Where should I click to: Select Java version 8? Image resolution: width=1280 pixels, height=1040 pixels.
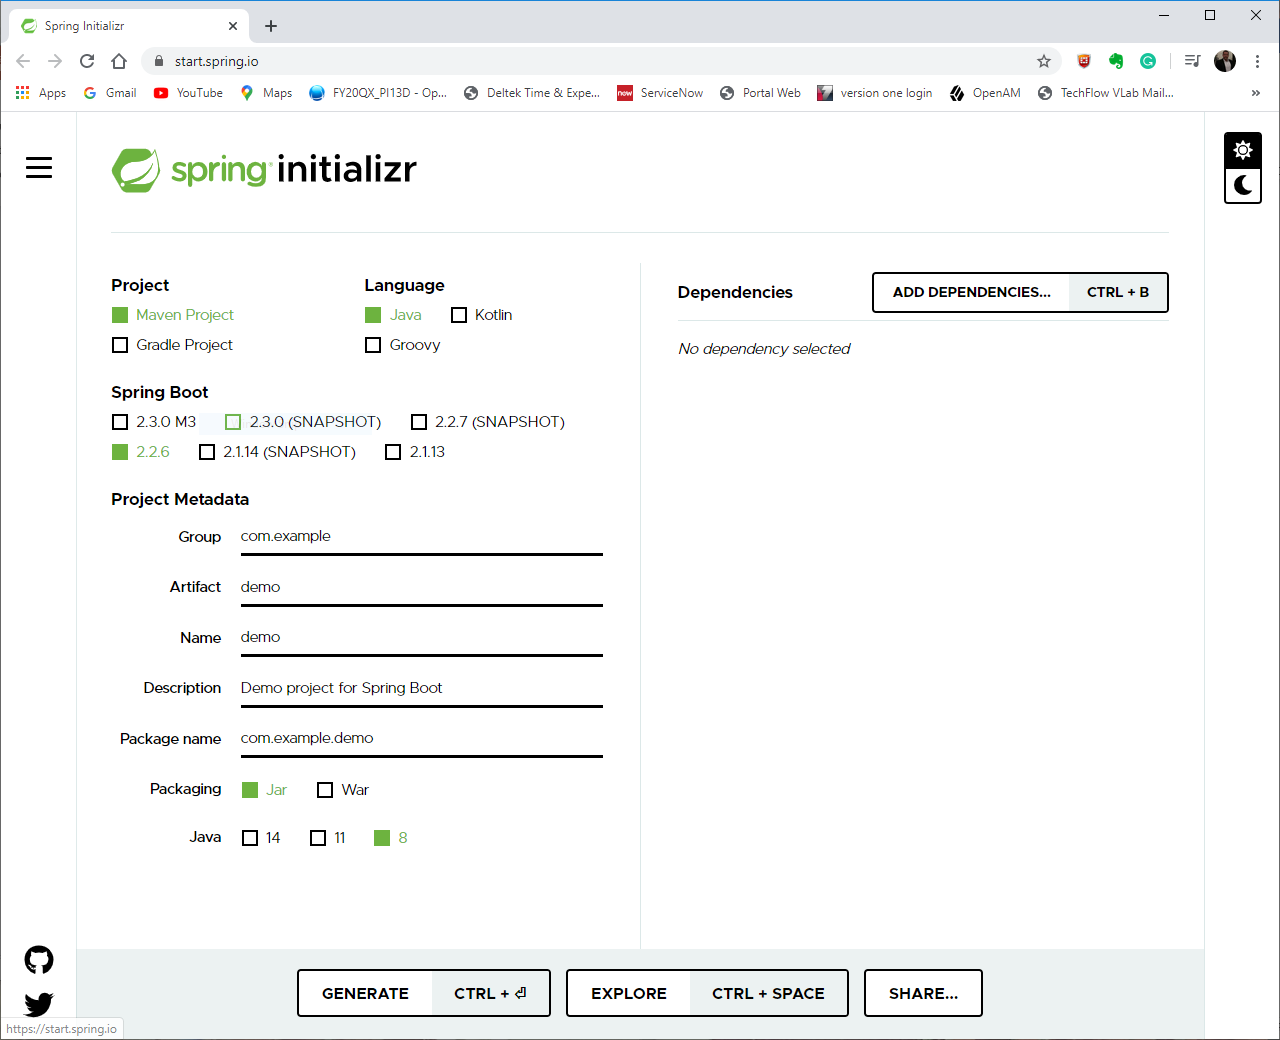391,838
